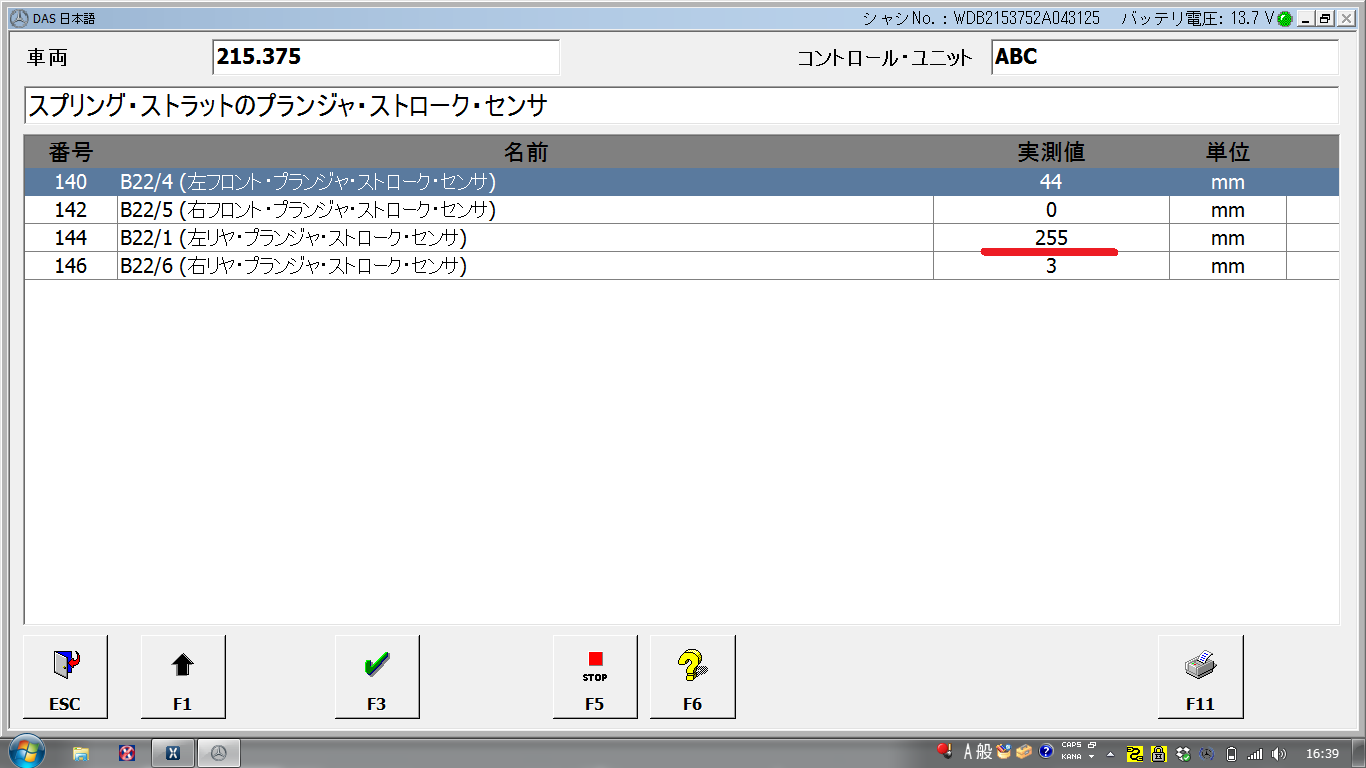The image size is (1366, 768).
Task: Click the control unit field showing ABC
Action: (1164, 57)
